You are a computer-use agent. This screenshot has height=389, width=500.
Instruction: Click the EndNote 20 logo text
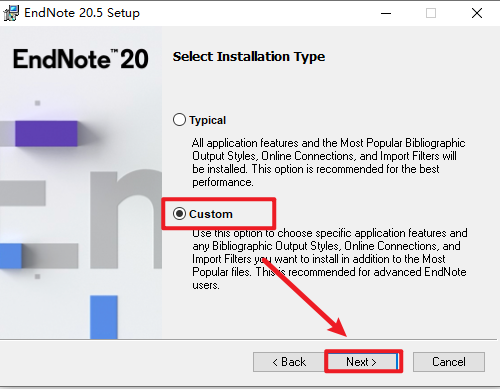pyautogui.click(x=81, y=59)
